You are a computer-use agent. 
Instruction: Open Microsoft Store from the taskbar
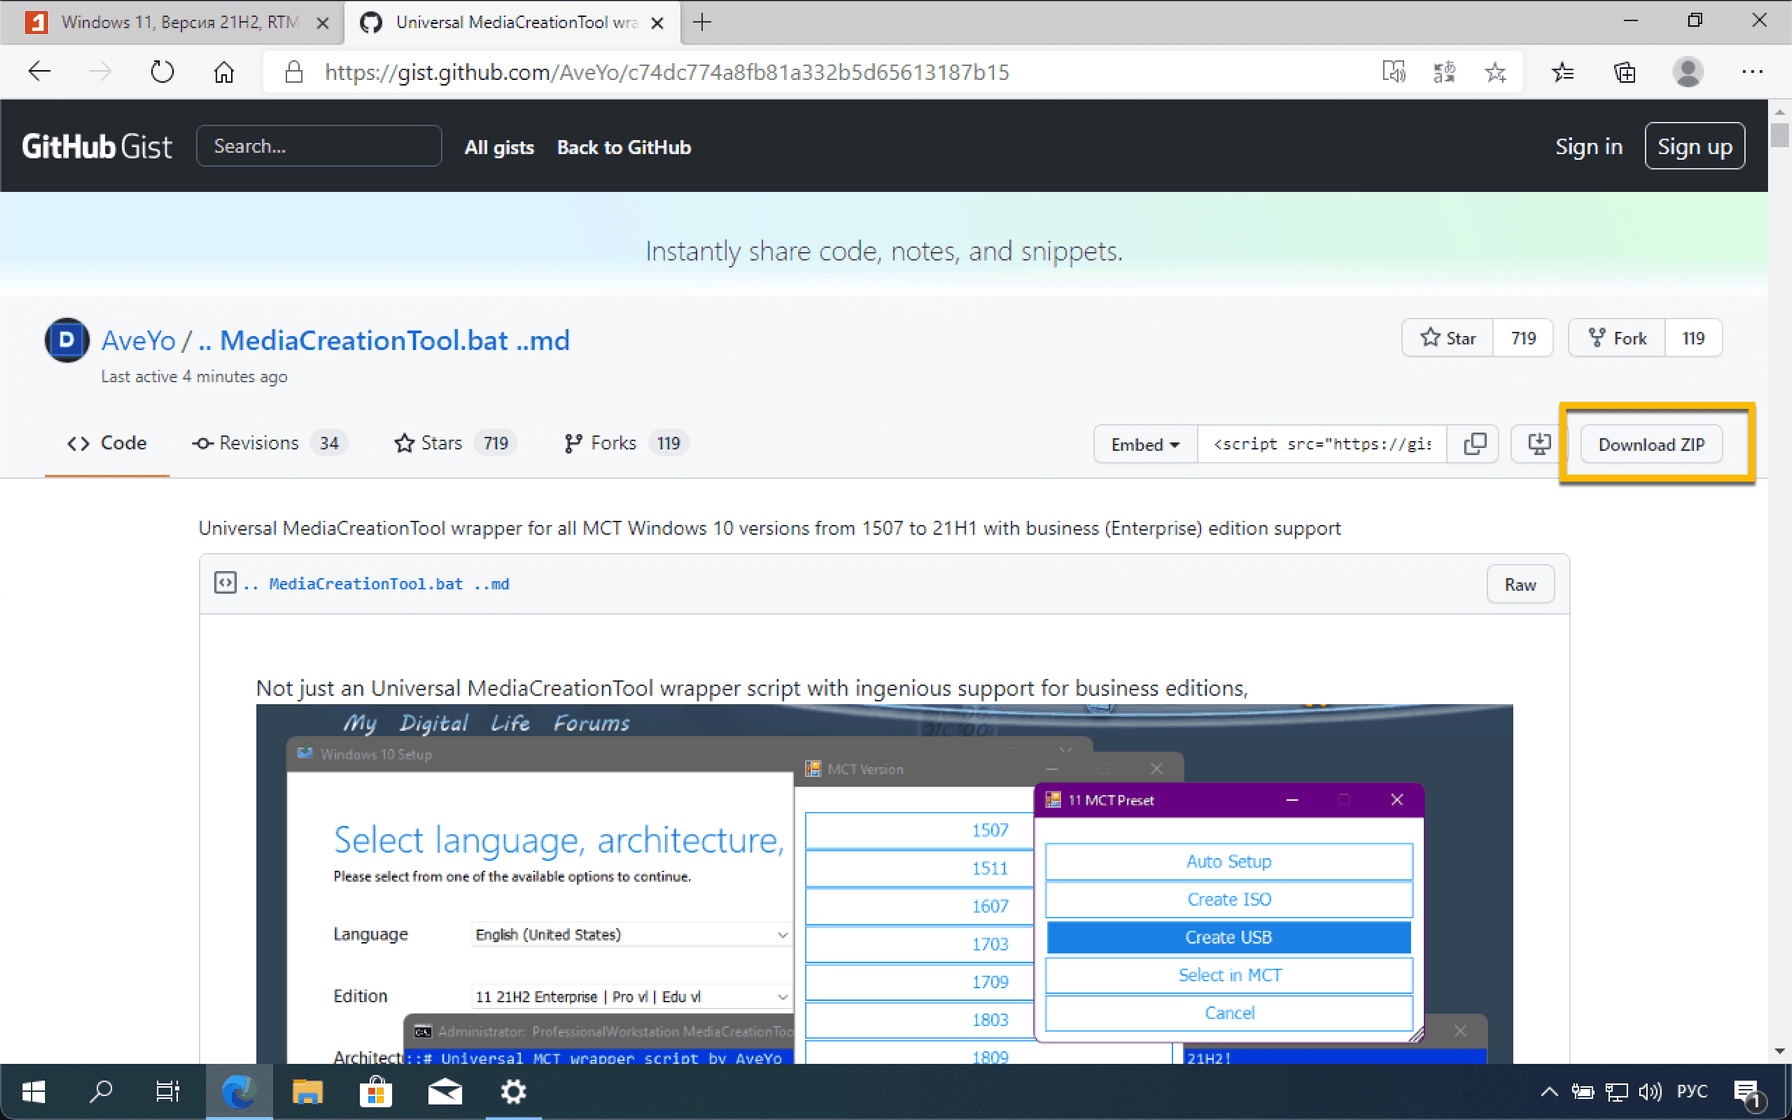pyautogui.click(x=376, y=1092)
